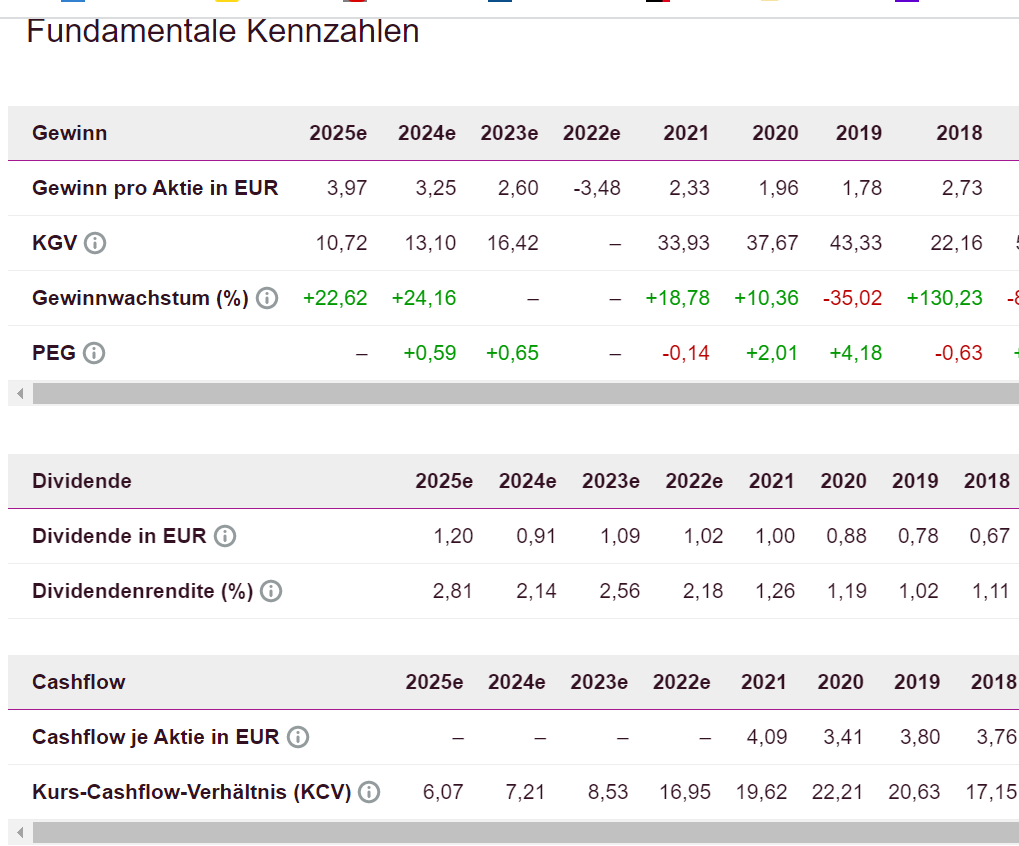The image size is (1019, 846).
Task: Show info for Dividende in EUR
Action: (x=225, y=536)
